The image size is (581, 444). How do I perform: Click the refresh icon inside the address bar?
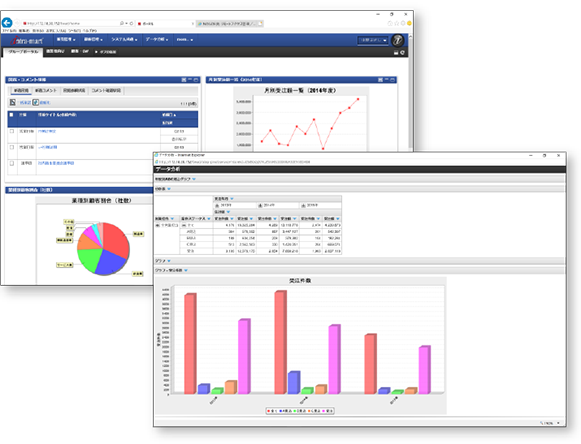pos(132,23)
